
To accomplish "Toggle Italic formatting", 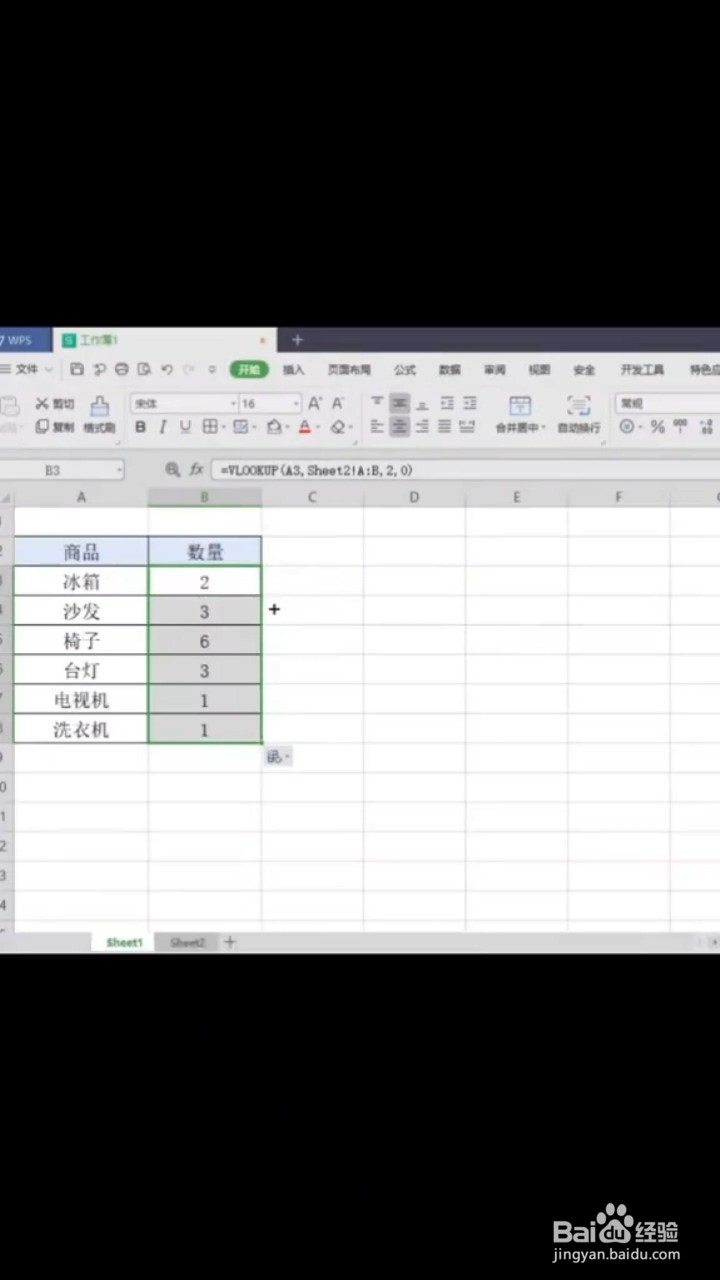I will (162, 427).
